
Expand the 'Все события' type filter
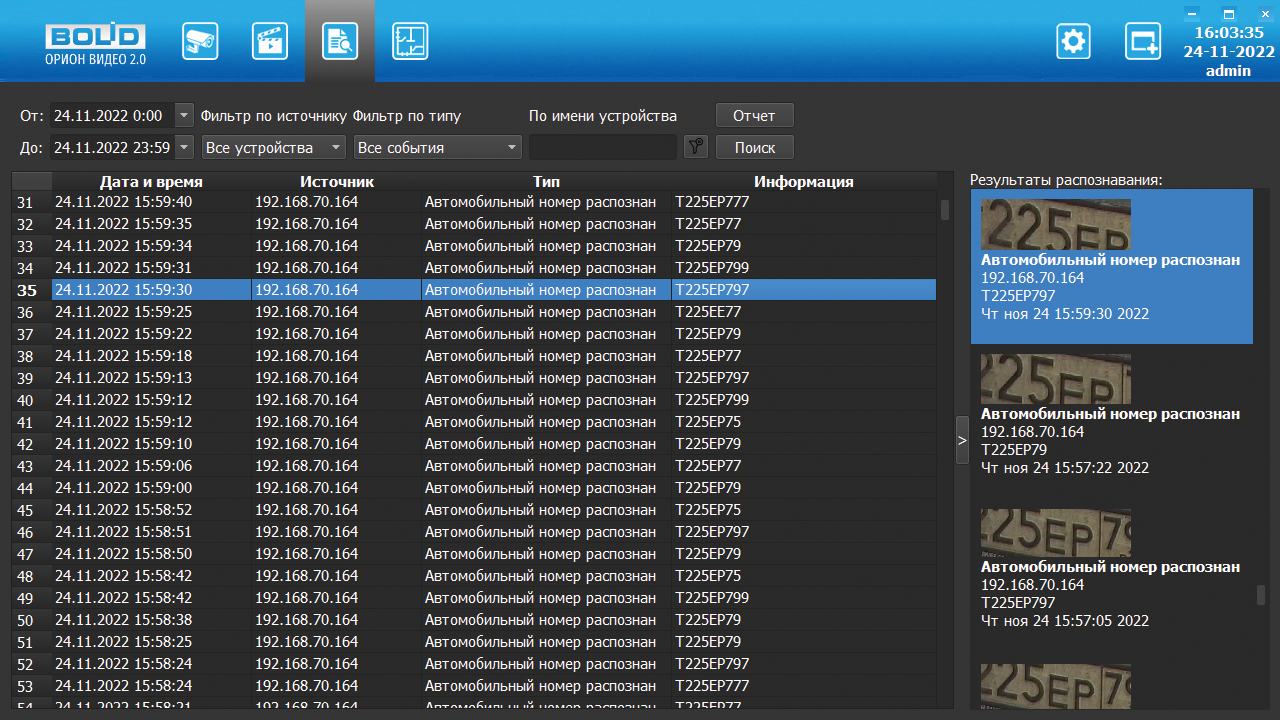pos(438,147)
